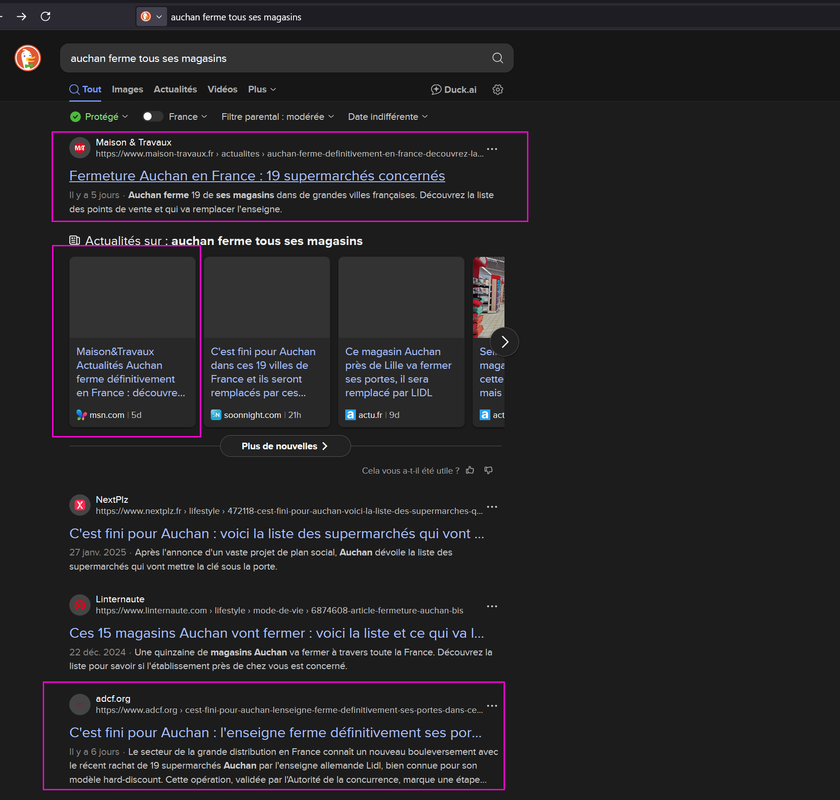Click the DuckDuckGo logo
The width and height of the screenshot is (840, 800).
coord(28,58)
